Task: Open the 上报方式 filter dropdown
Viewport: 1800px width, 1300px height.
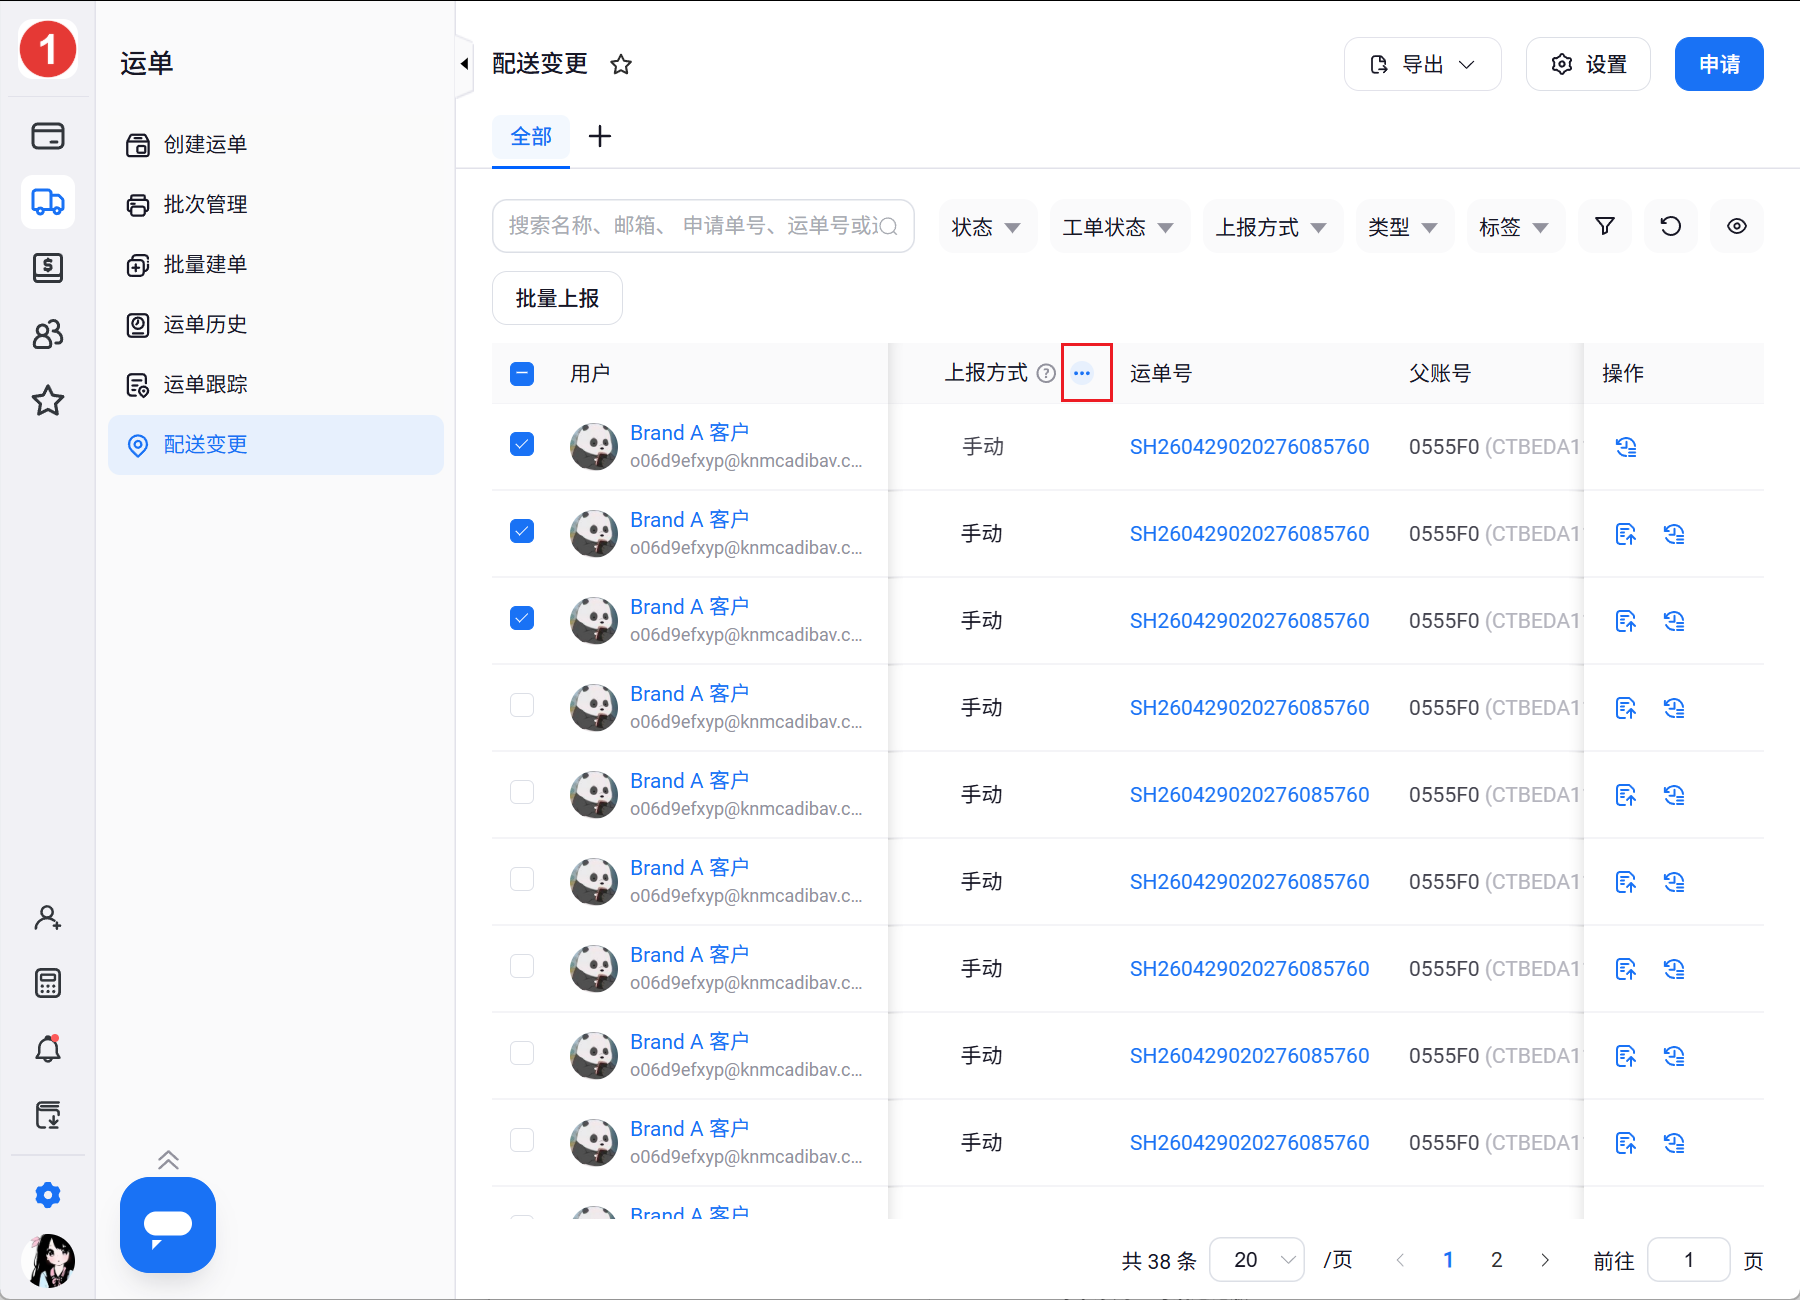Action: pos(1272,227)
